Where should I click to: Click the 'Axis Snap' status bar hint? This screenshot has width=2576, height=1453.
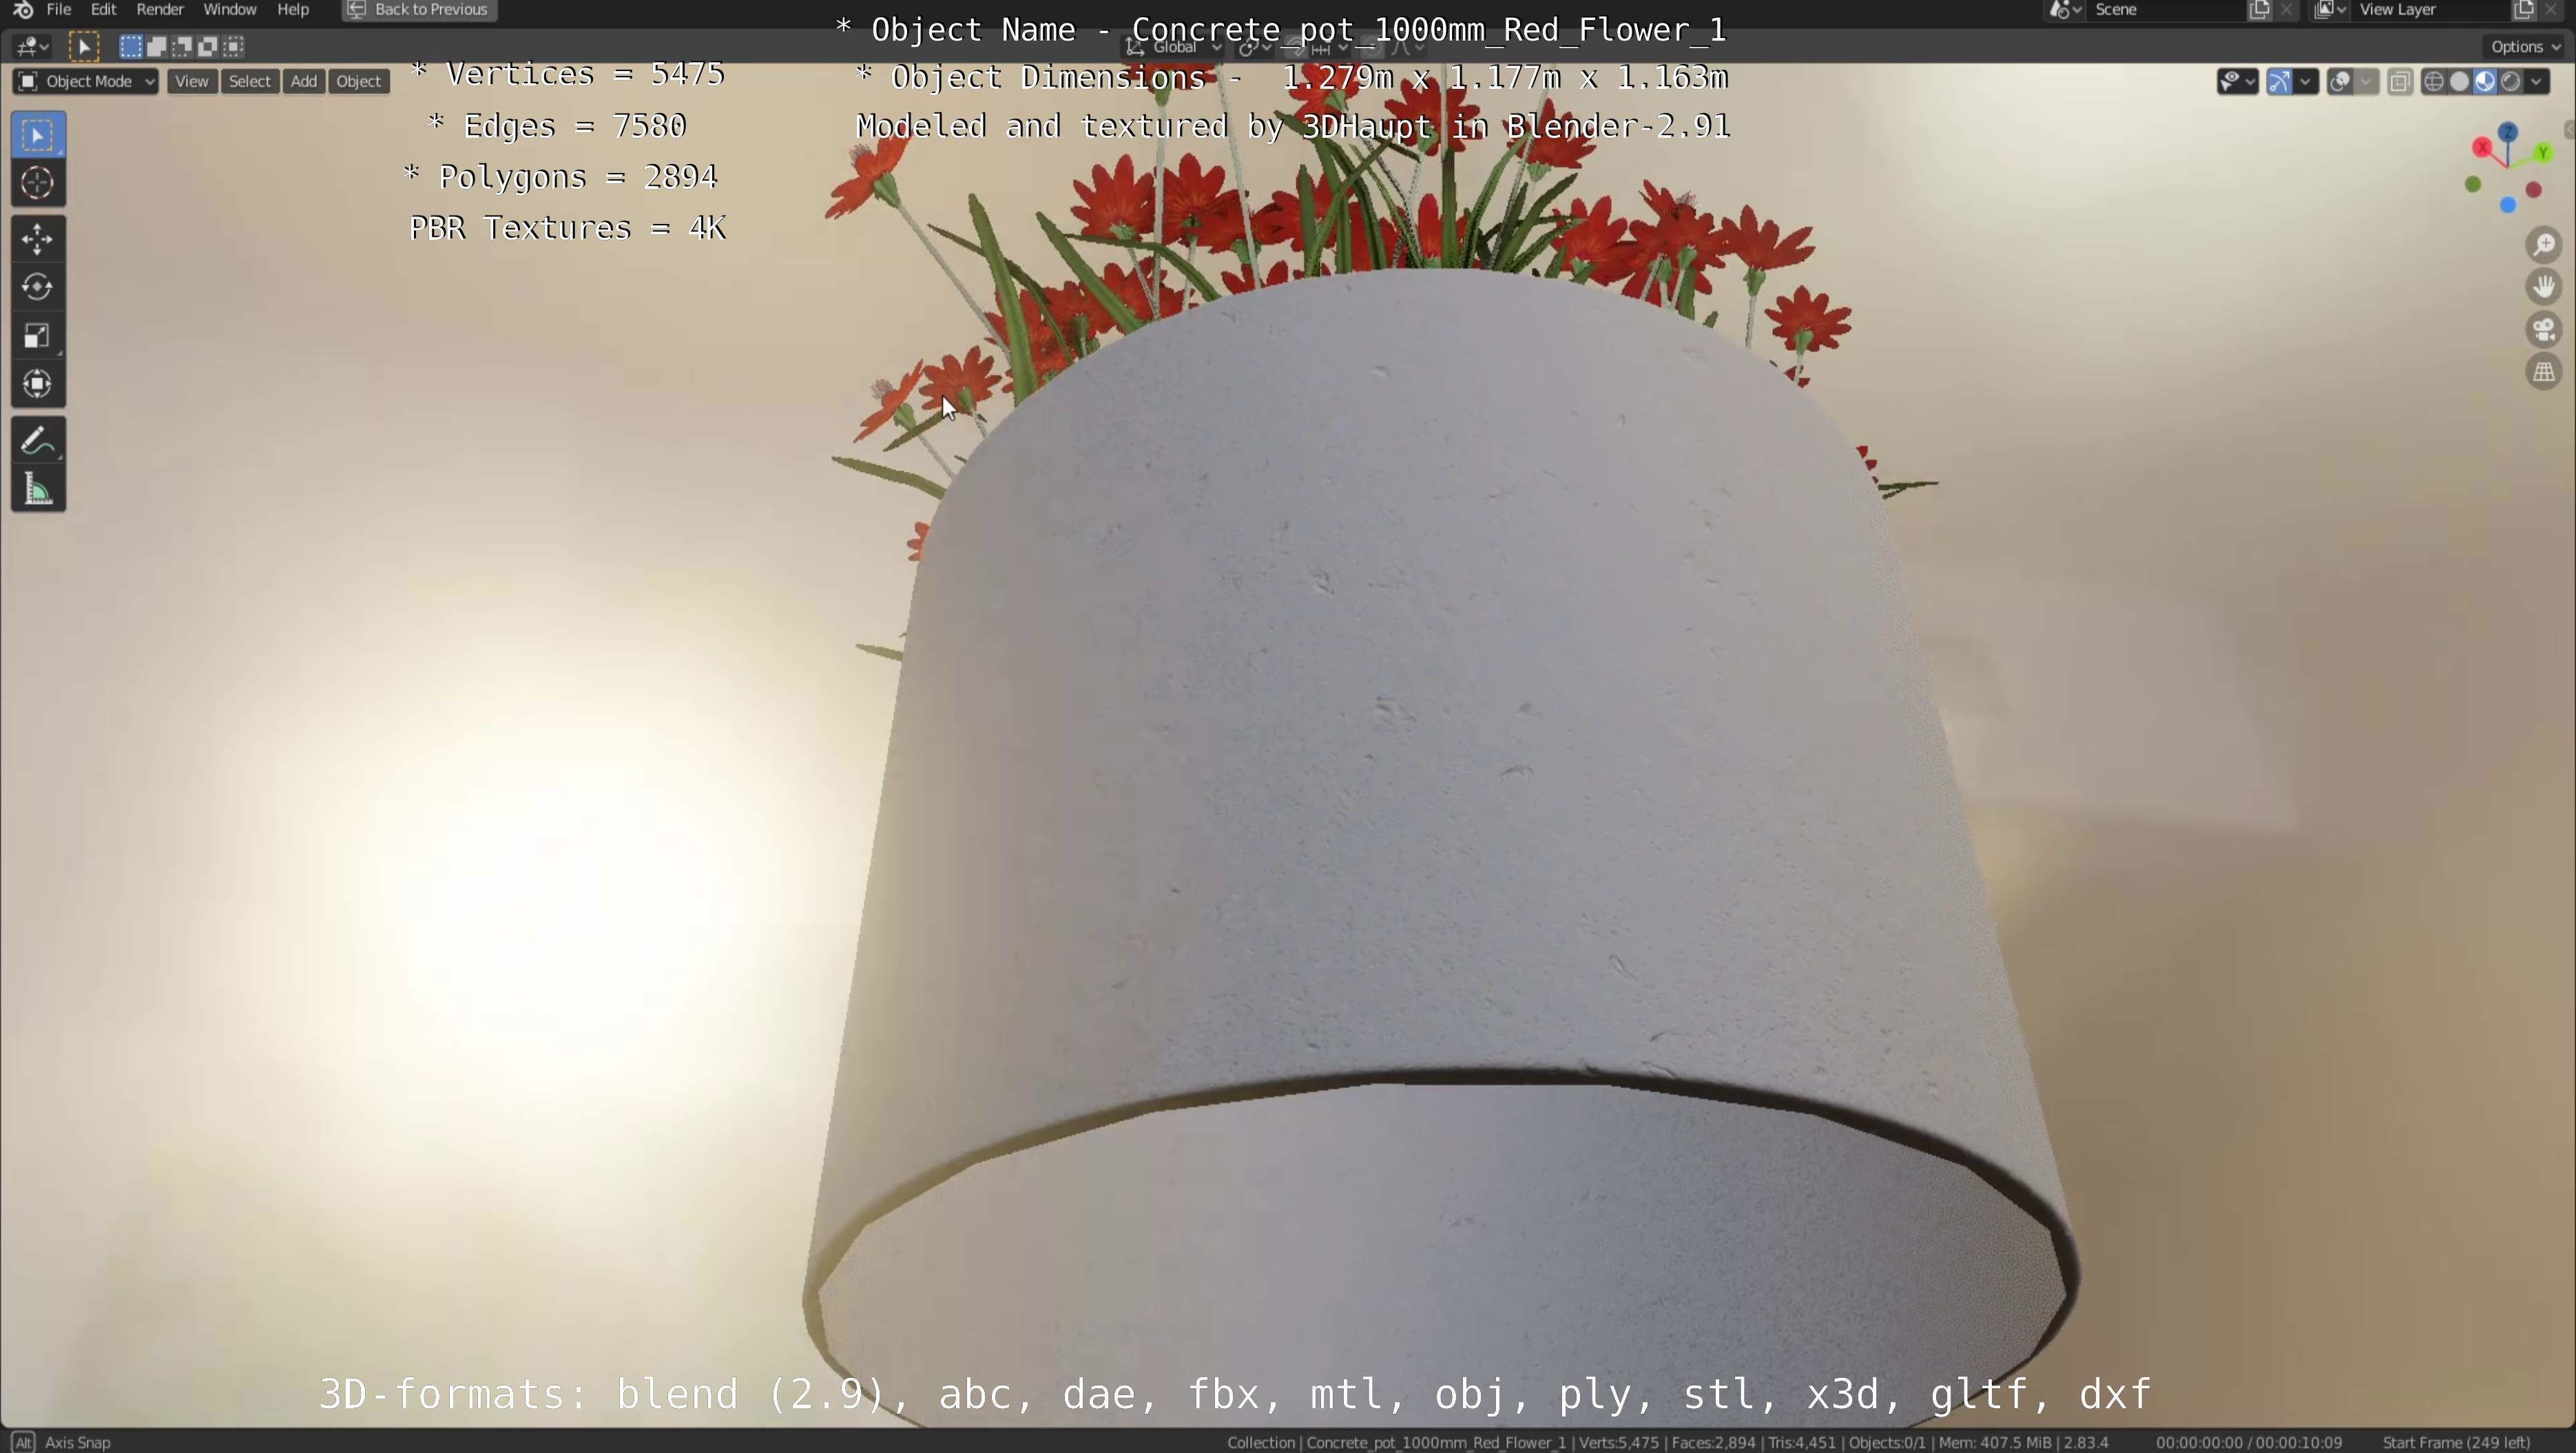click(x=78, y=1442)
